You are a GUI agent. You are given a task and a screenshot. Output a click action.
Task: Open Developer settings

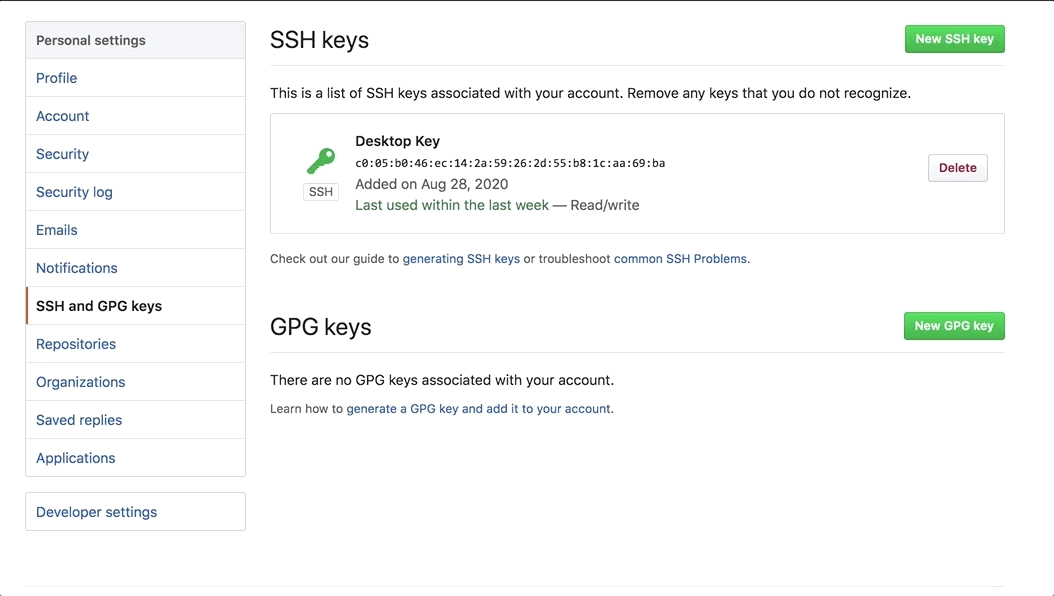pos(97,512)
